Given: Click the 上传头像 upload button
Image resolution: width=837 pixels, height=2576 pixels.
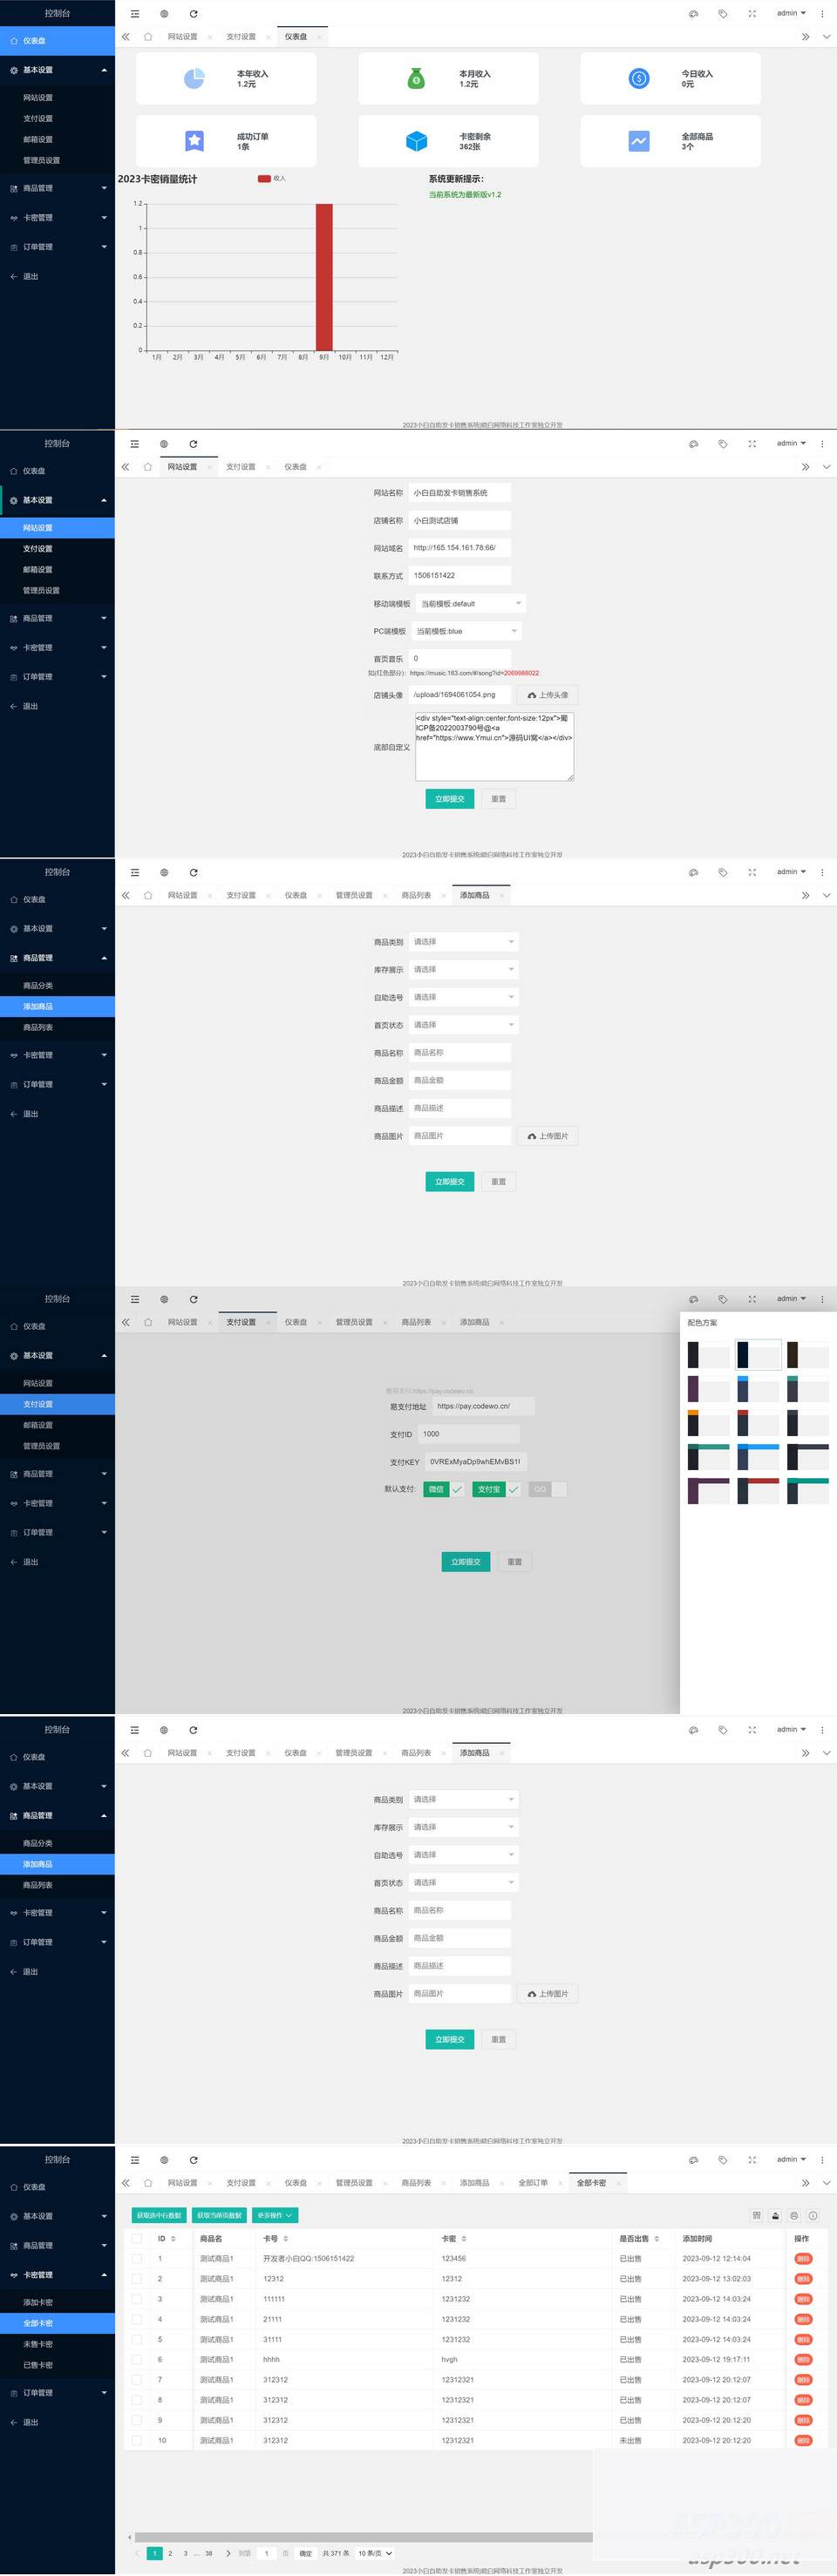Looking at the screenshot, I should (x=548, y=695).
